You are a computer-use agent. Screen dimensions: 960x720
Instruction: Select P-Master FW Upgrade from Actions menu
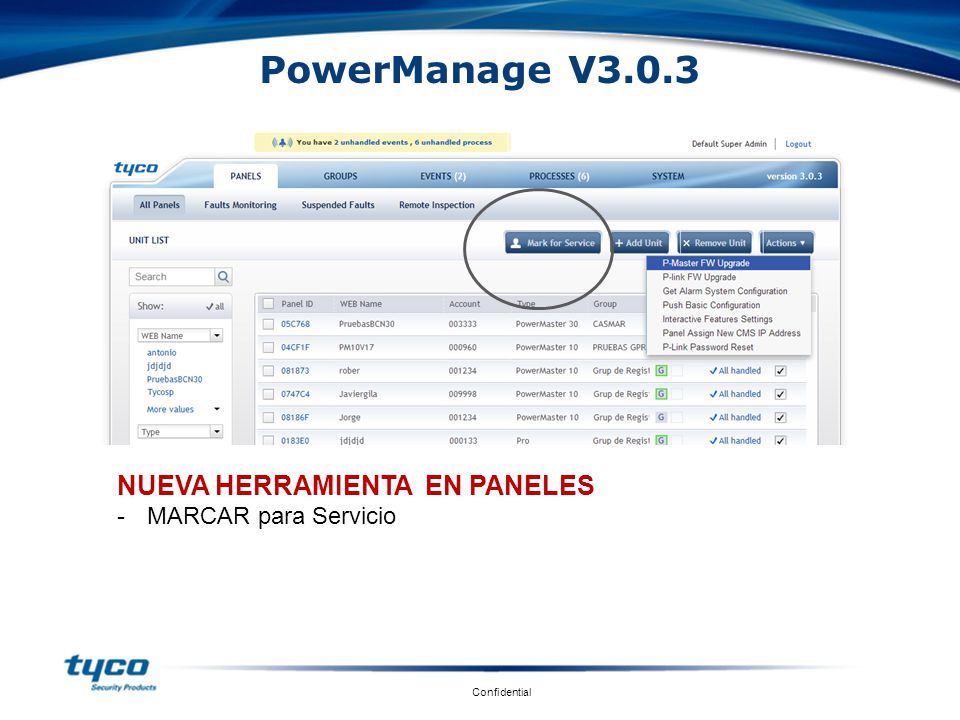[x=729, y=263]
